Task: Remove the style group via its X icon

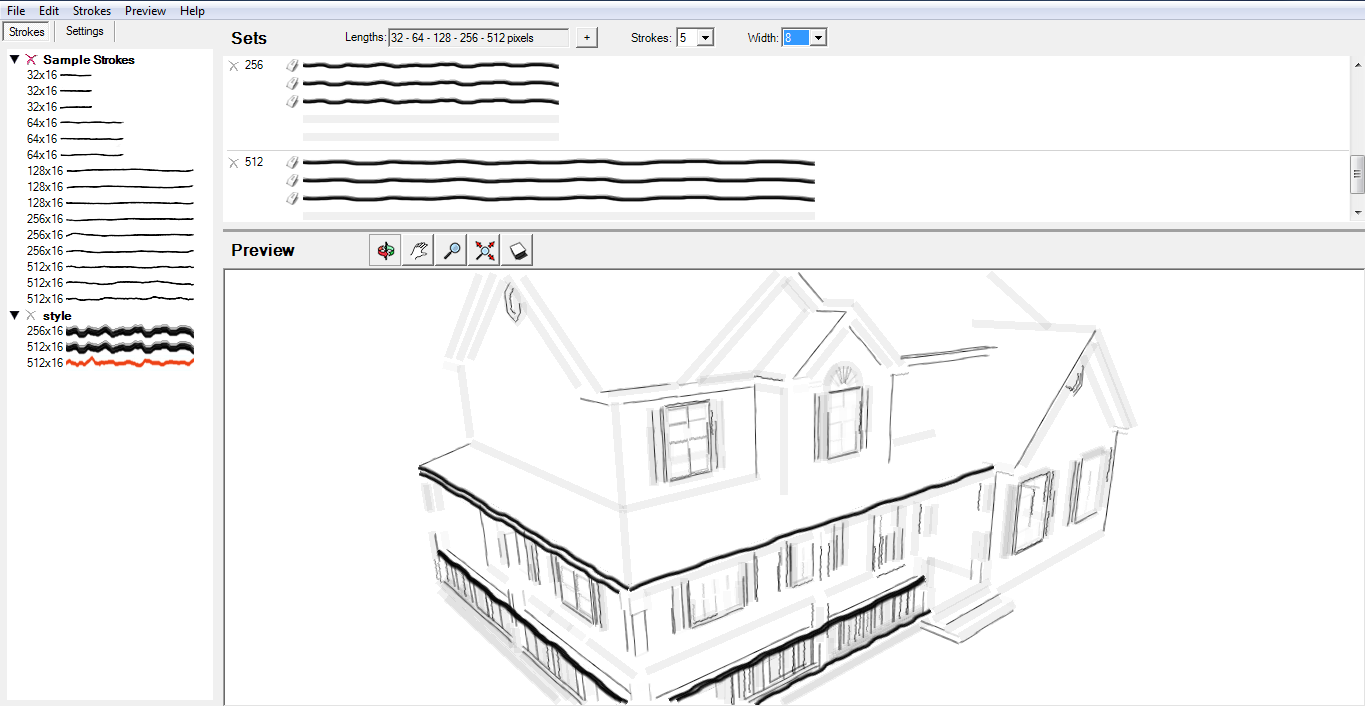Action: pos(31,315)
